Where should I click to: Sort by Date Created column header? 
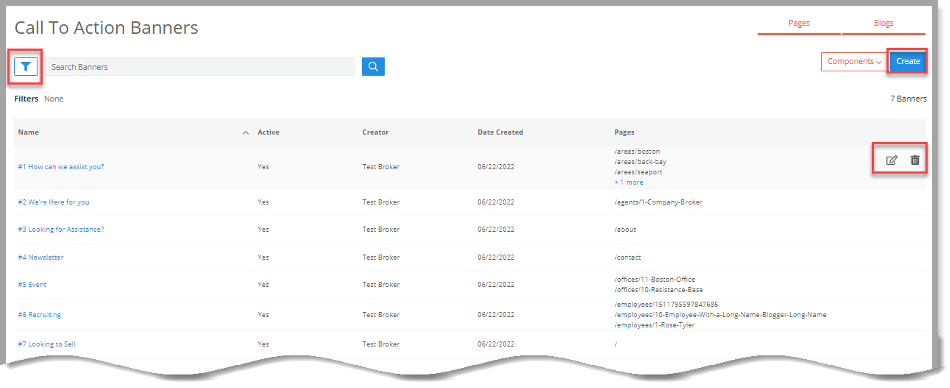click(500, 132)
